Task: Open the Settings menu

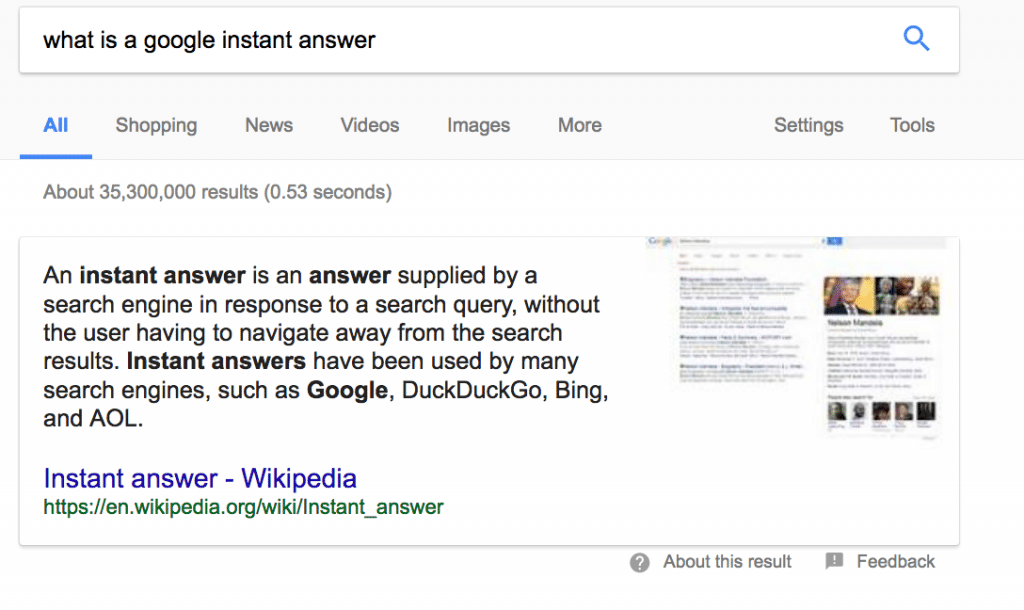Action: [x=808, y=125]
